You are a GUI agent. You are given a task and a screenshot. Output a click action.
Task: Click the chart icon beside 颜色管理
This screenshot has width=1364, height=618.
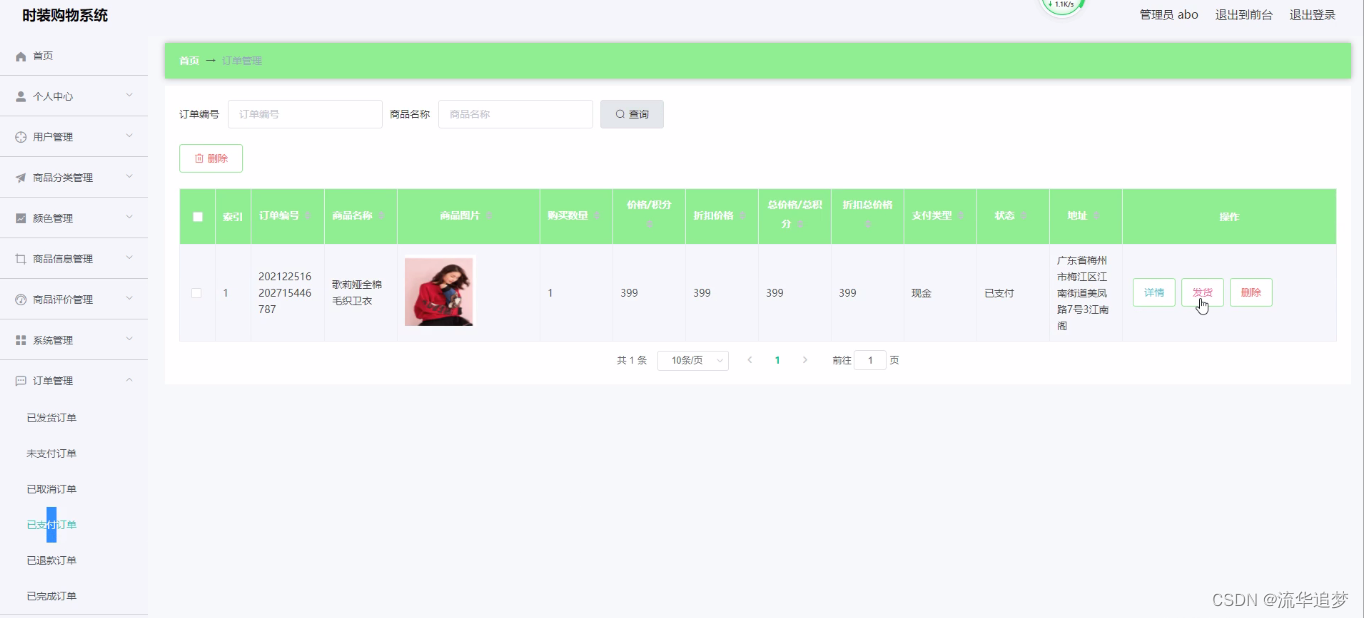(x=21, y=218)
